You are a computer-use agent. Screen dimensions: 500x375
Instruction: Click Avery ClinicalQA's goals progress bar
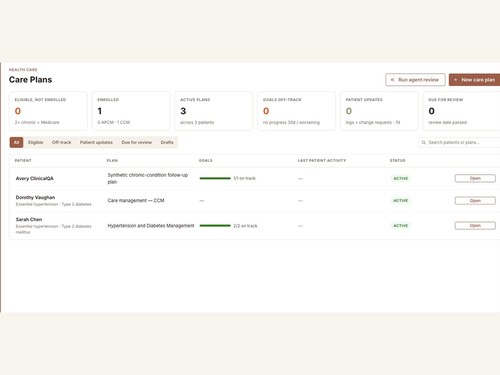pos(215,179)
